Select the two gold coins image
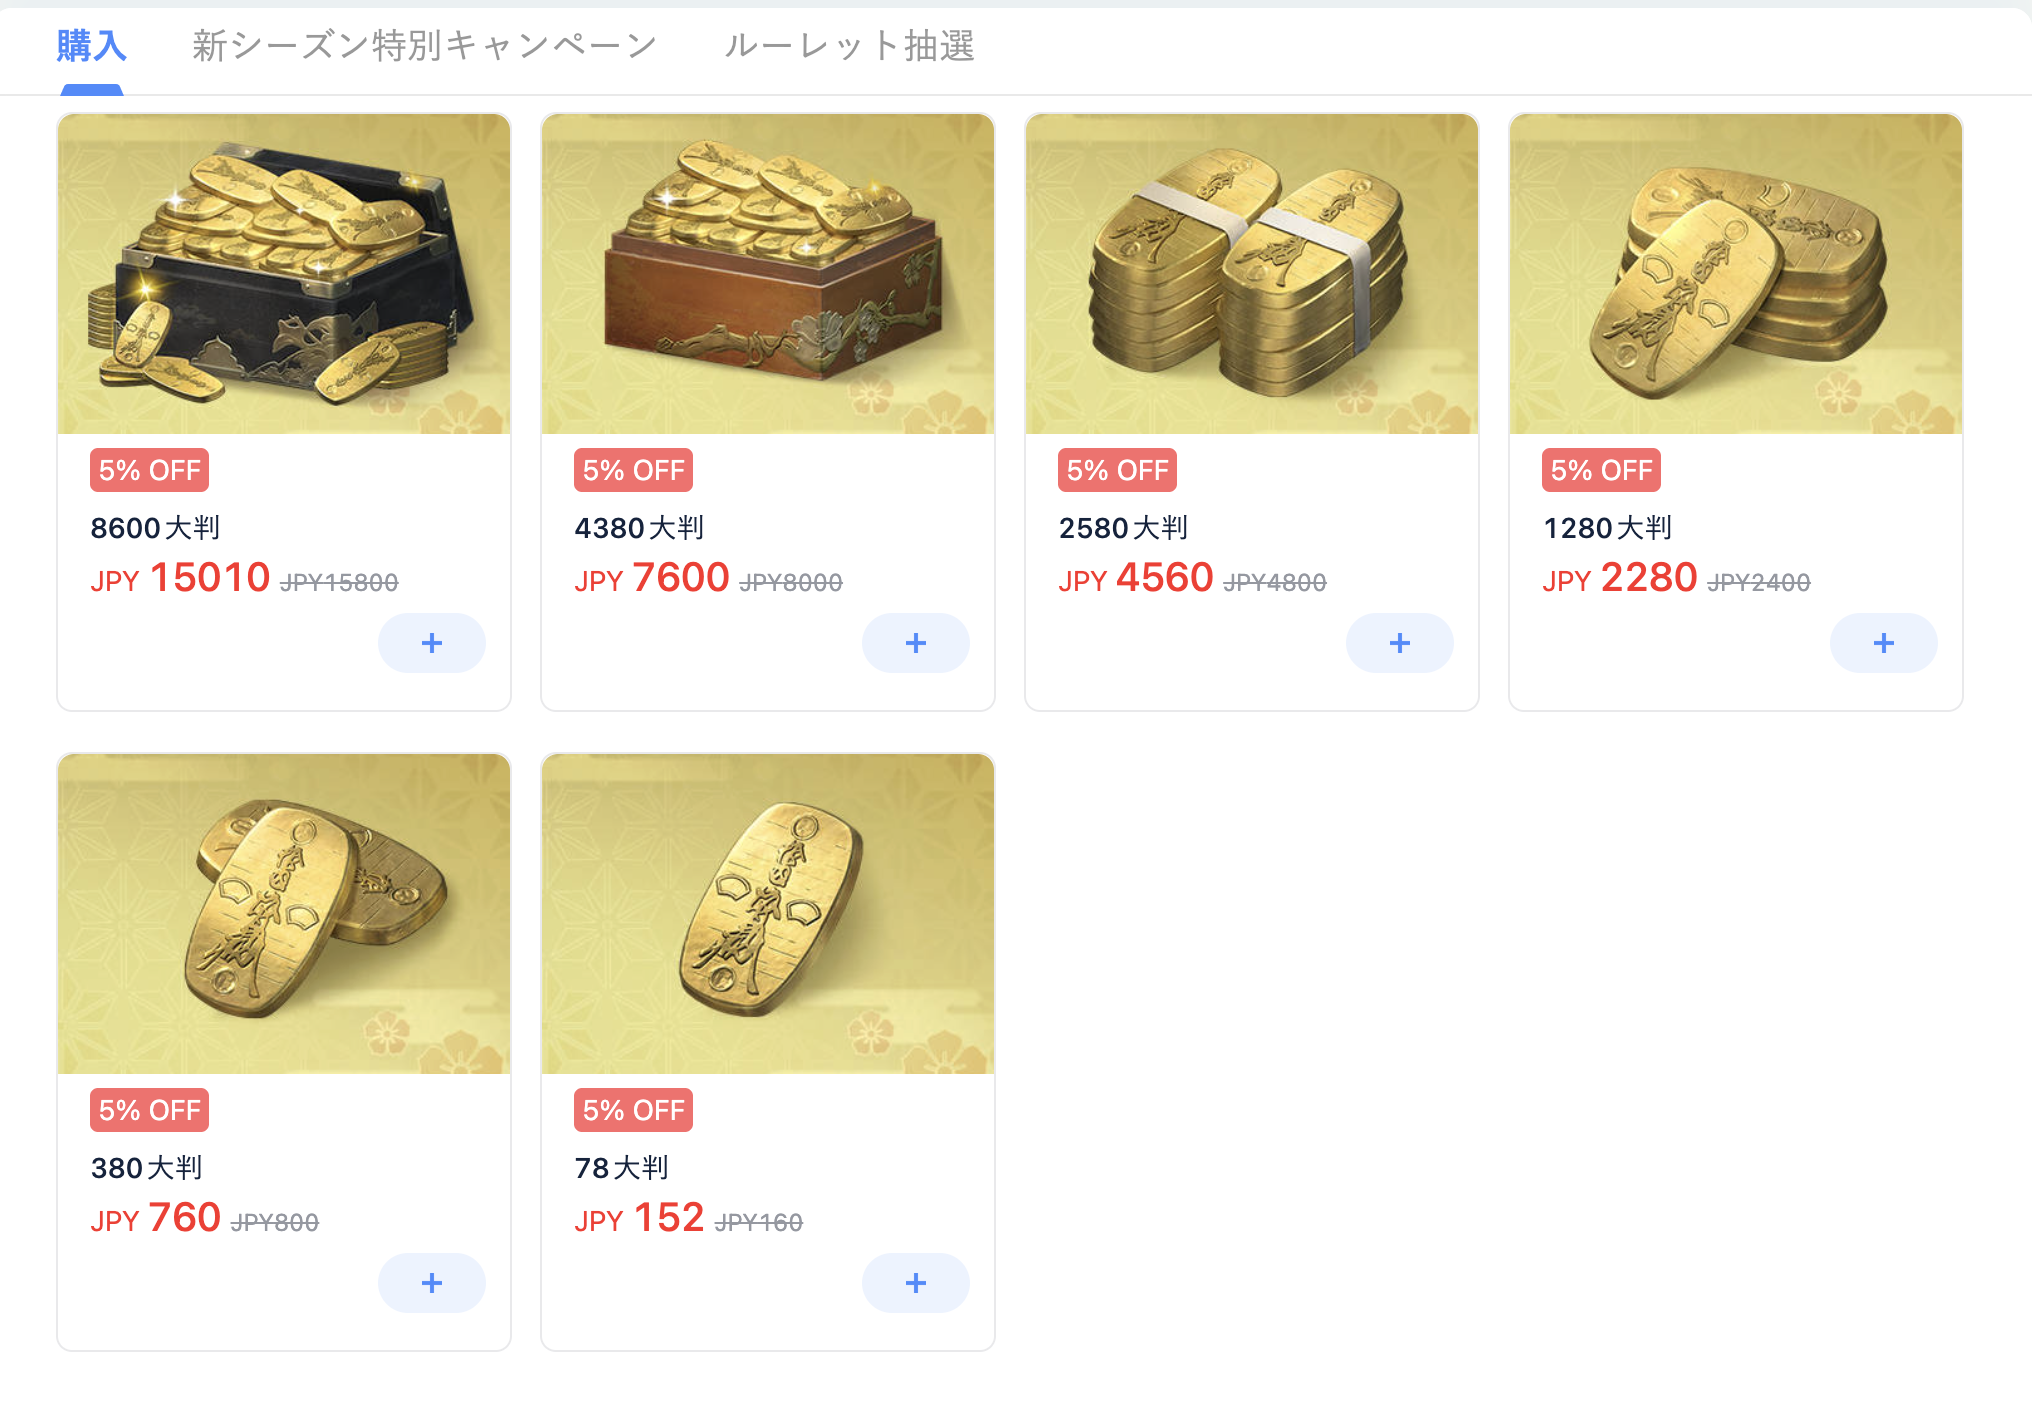The width and height of the screenshot is (2032, 1408). (x=284, y=914)
